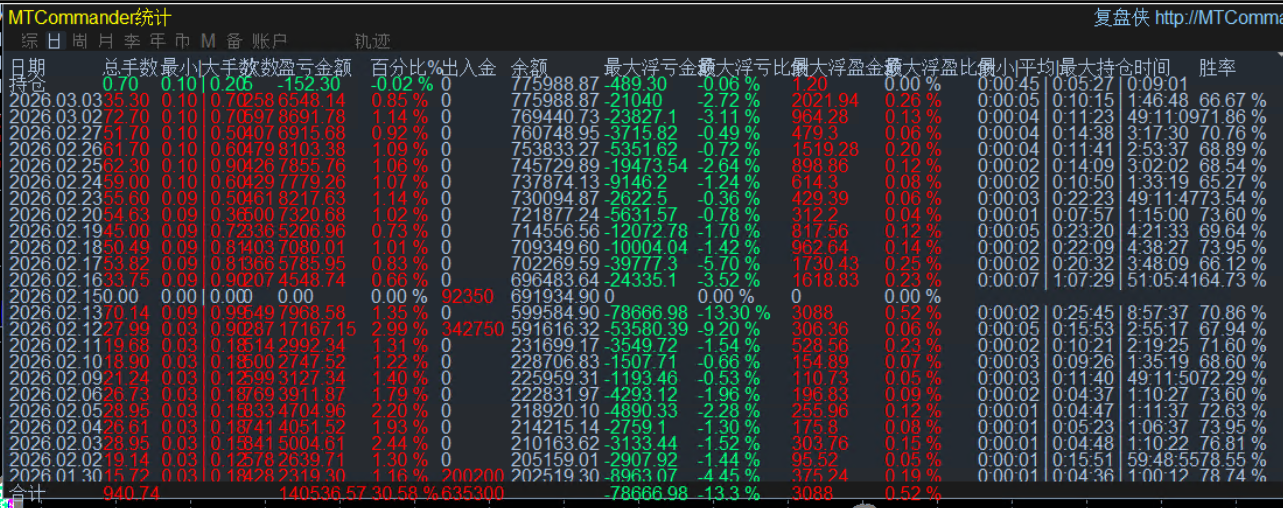
Task: Select the 2026.02.24 date row
Action: point(55,182)
